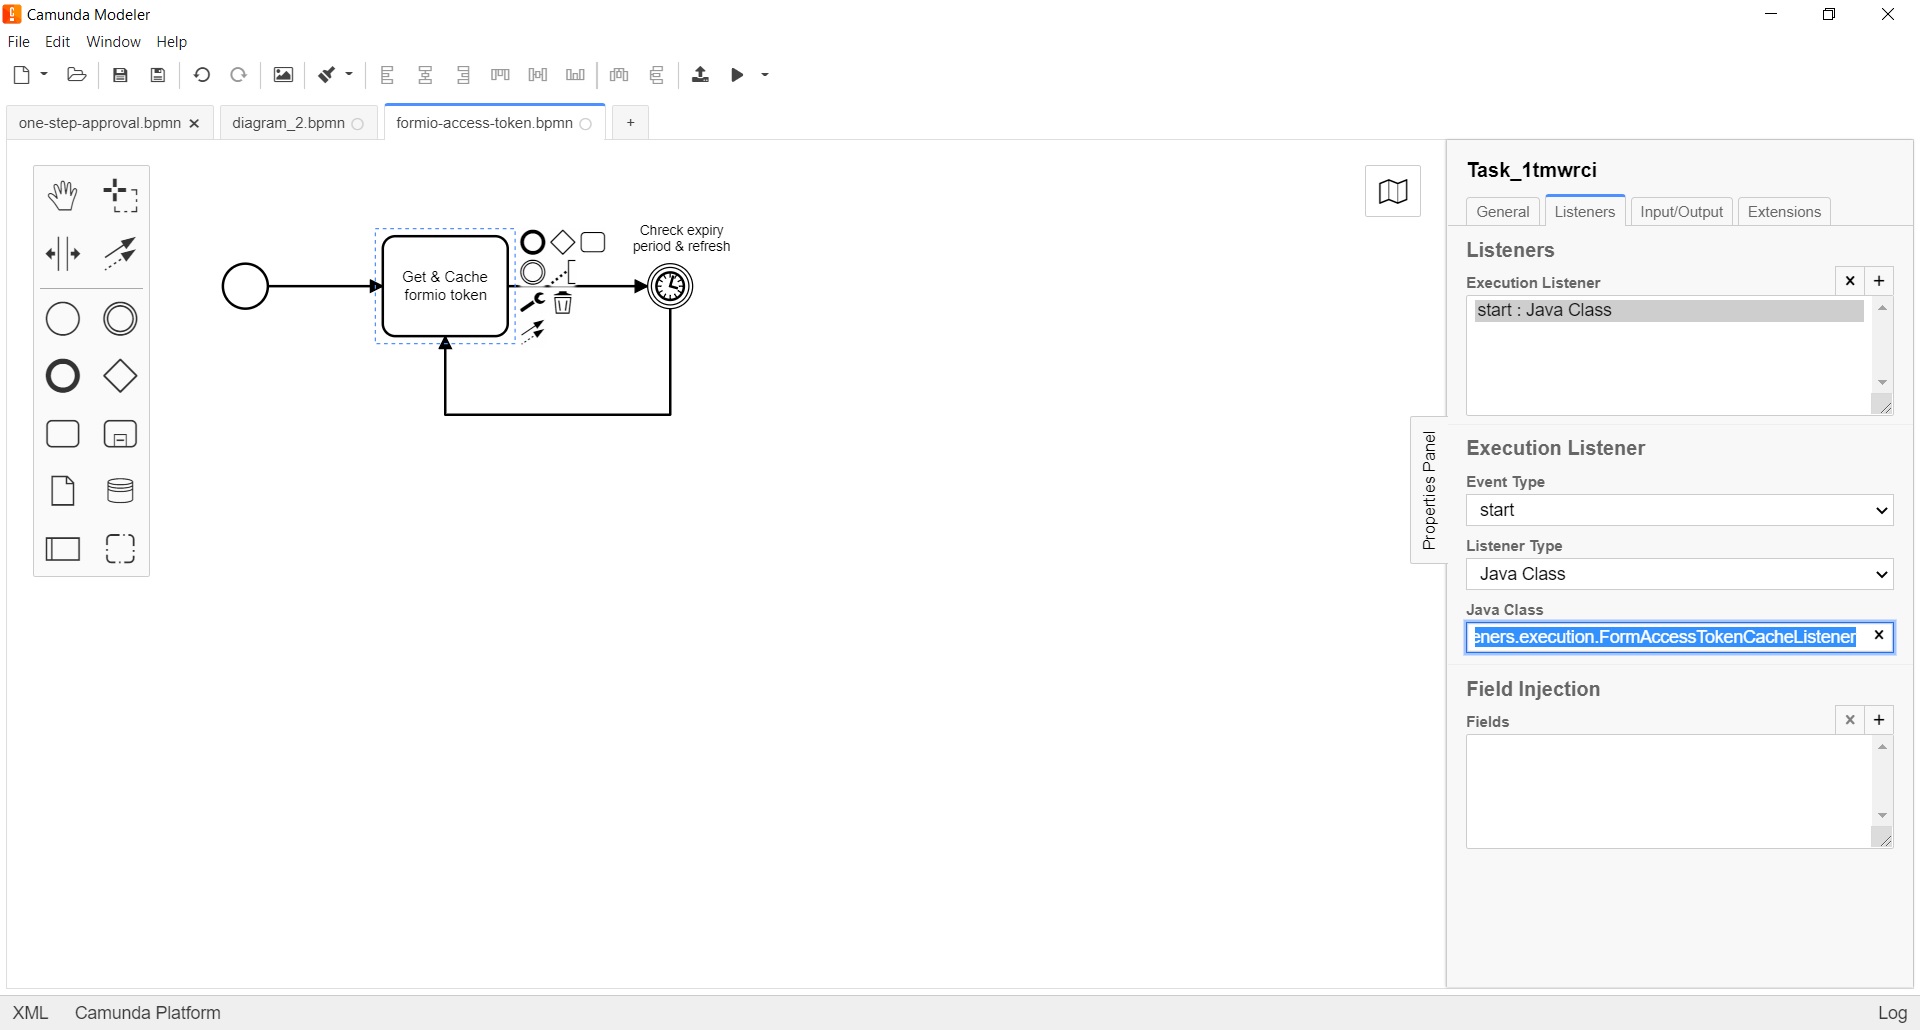Viewport: 1920px width, 1030px height.
Task: Clear the Java Class field
Action: [1879, 635]
